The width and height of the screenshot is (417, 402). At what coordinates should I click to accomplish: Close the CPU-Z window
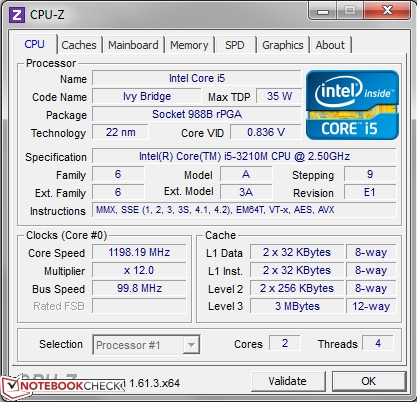(x=387, y=11)
